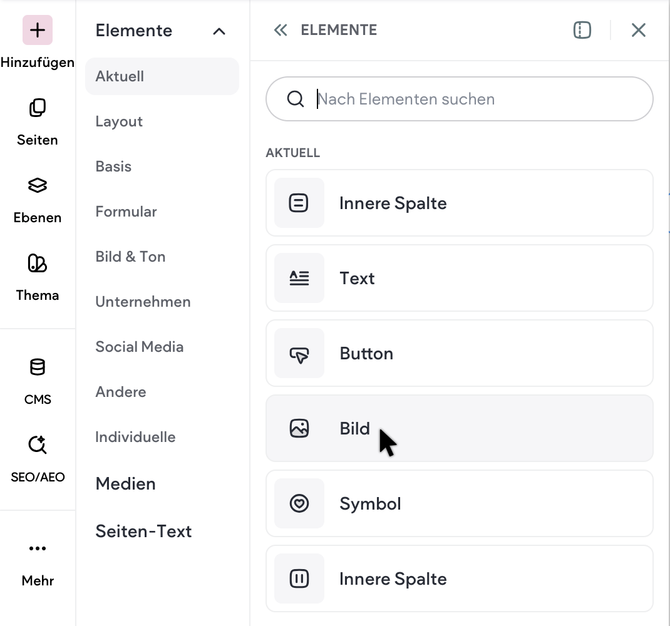The image size is (670, 626).
Task: Collapse panel with double-chevron icon
Action: point(281,30)
